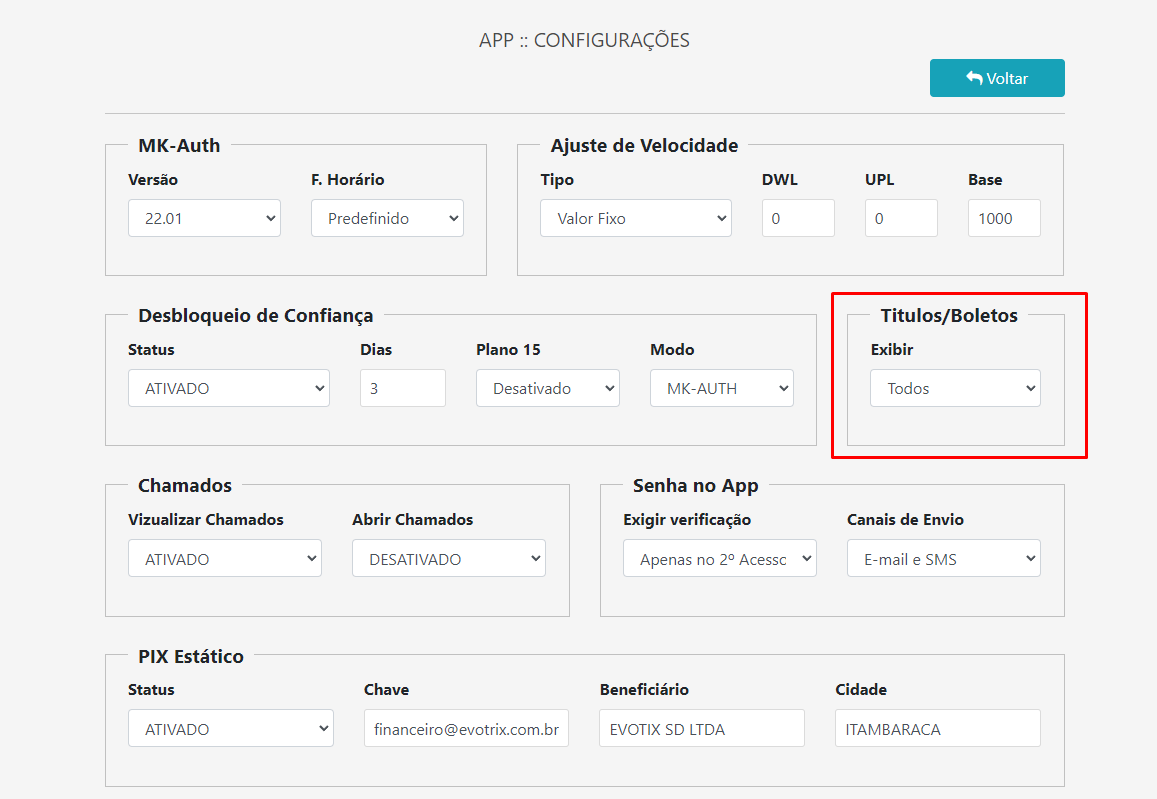Select the Chave field with the email address
Image resolution: width=1157 pixels, height=799 pixels.
466,727
